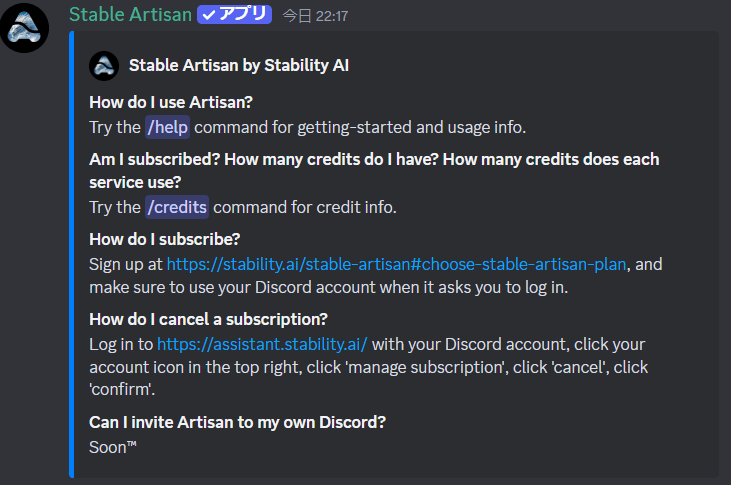731x485 pixels.
Task: Click the 'command for credit info' text
Action: point(305,207)
